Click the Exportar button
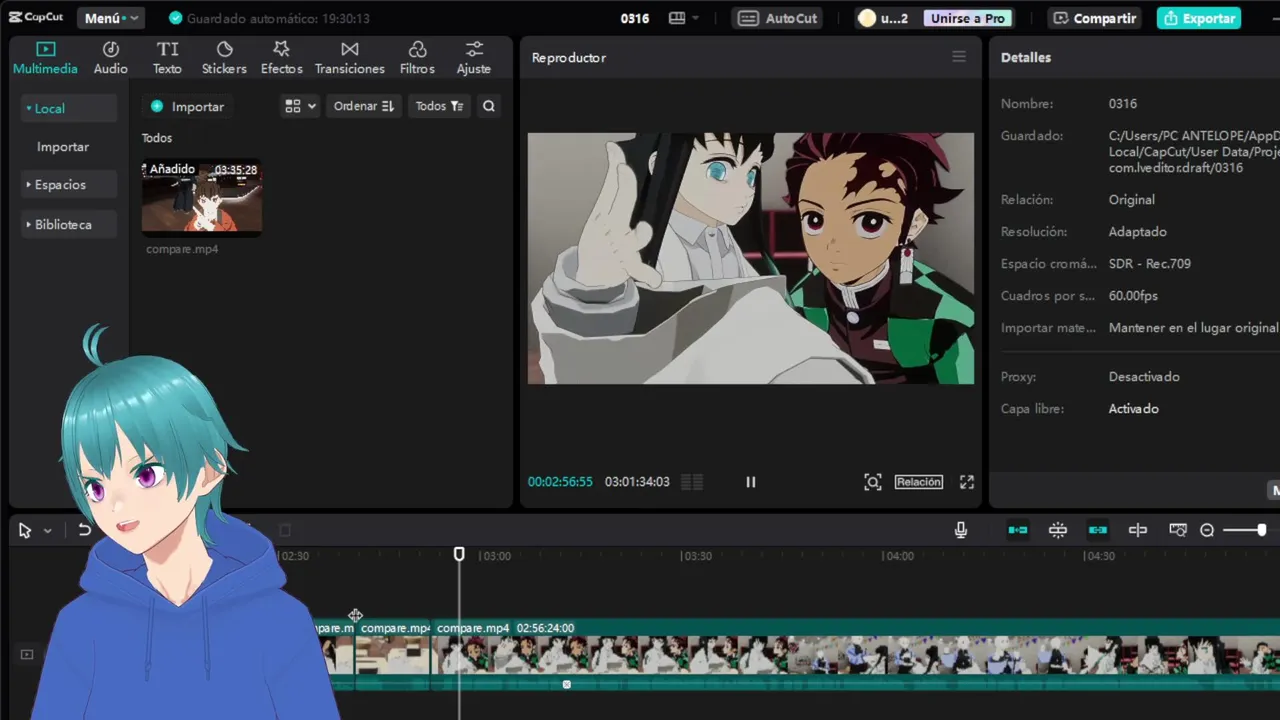Image resolution: width=1280 pixels, height=720 pixels. (1199, 18)
